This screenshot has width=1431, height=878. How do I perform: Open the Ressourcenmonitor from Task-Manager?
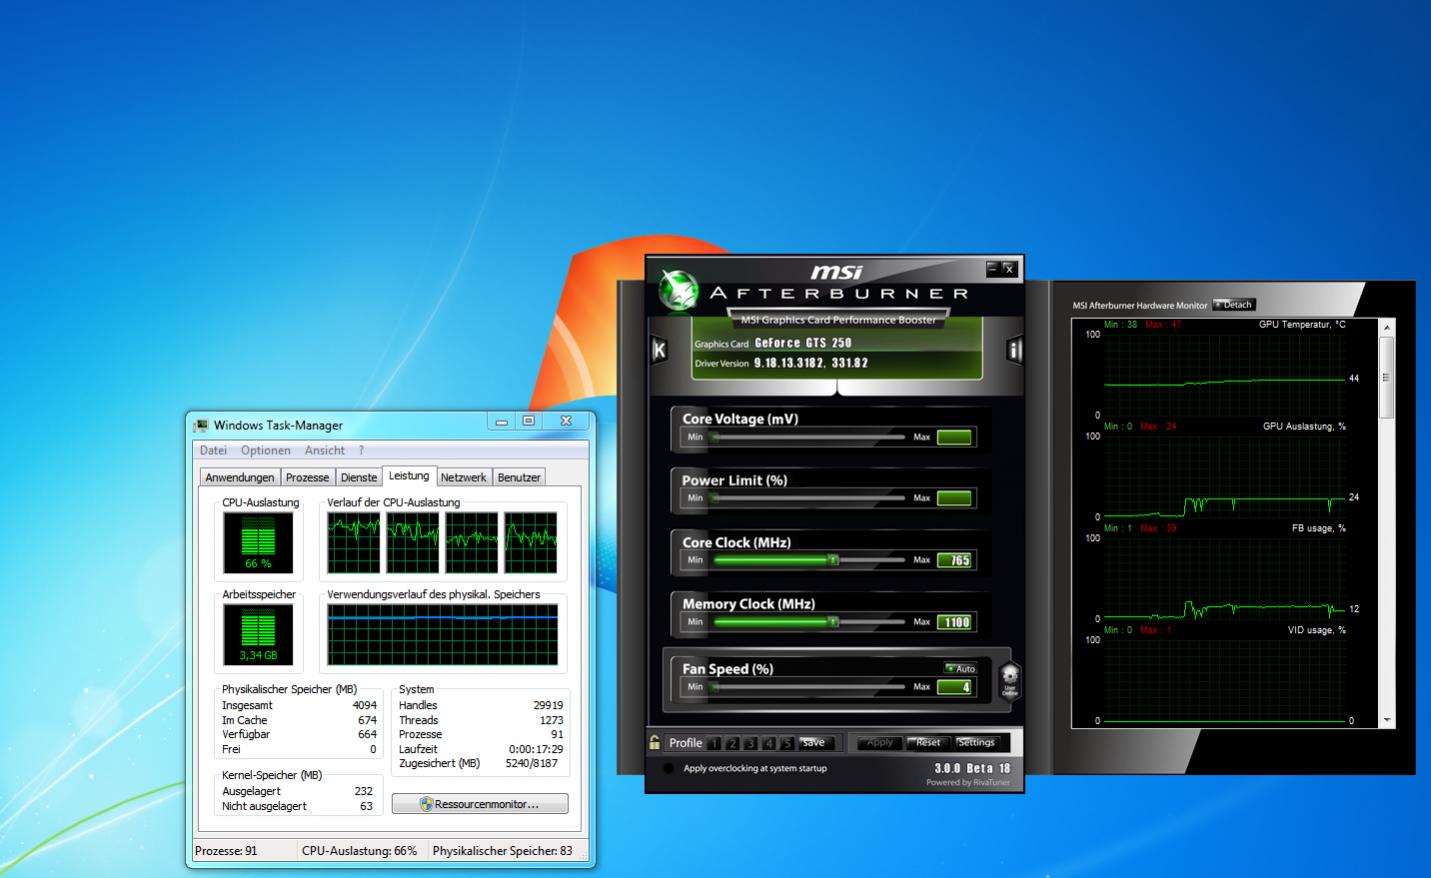point(480,804)
